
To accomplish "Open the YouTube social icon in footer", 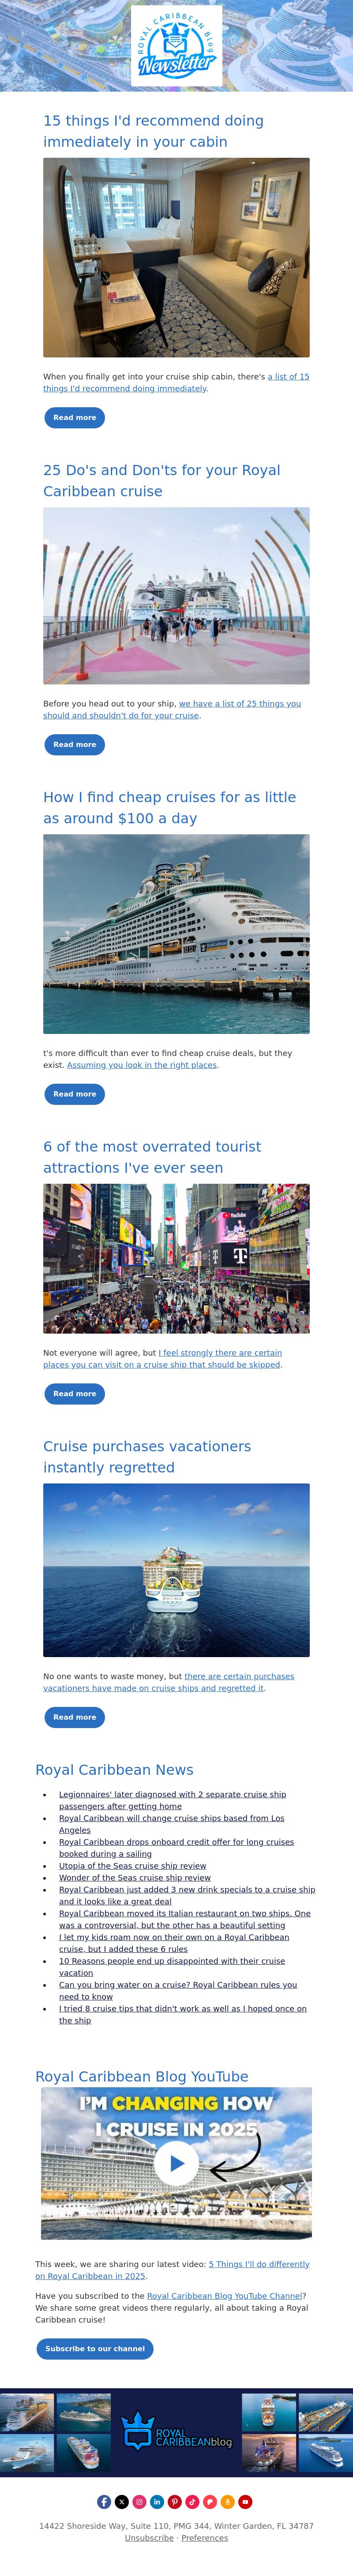I will coord(245,2501).
